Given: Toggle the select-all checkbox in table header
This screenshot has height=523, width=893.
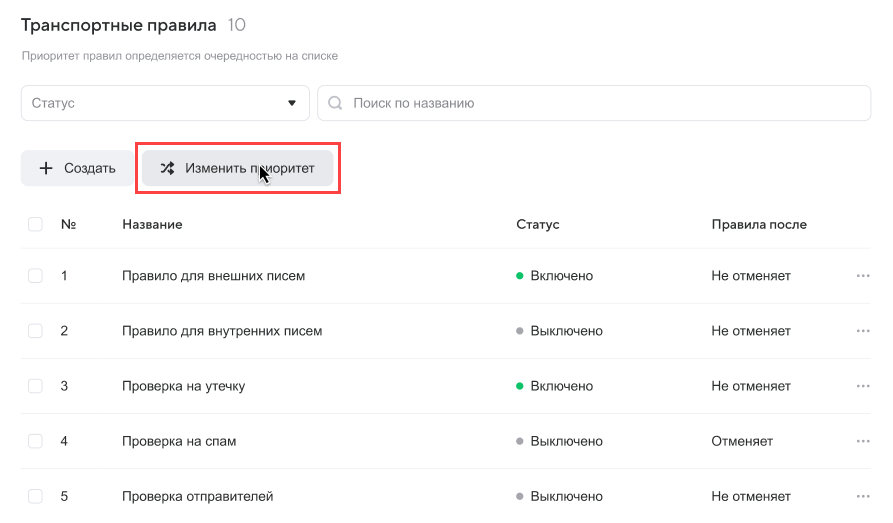Looking at the screenshot, I should pyautogui.click(x=35, y=224).
